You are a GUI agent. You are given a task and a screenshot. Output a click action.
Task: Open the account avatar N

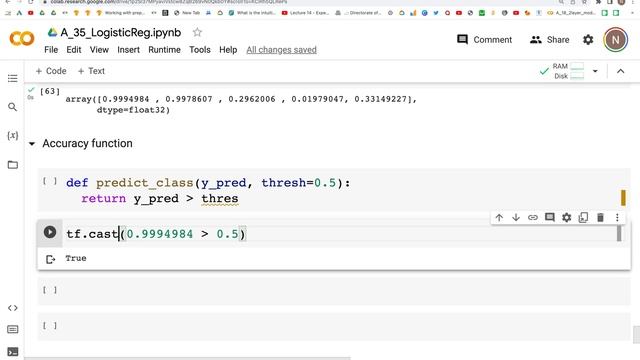pos(616,40)
